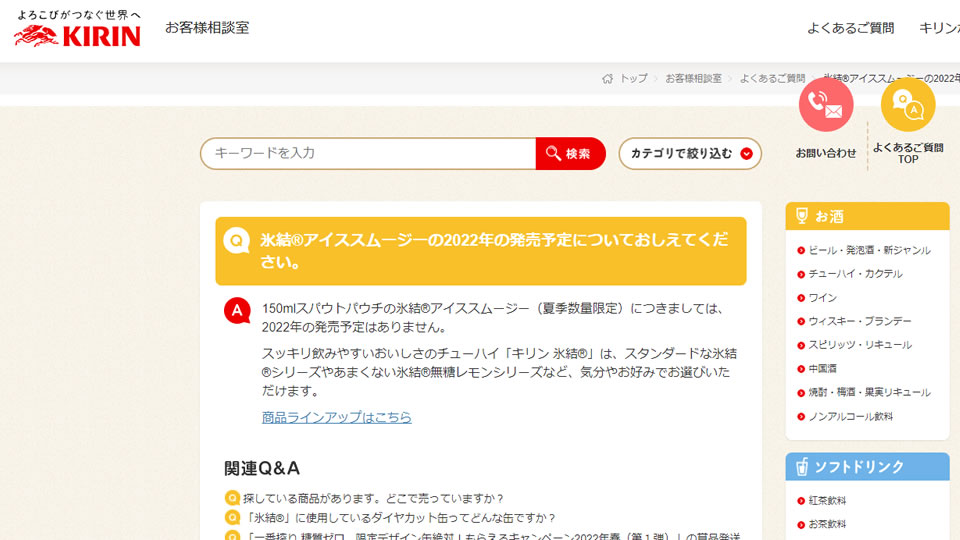Viewport: 960px width, 540px height.
Task: Select お茶飲料 category
Action: pyautogui.click(x=827, y=525)
